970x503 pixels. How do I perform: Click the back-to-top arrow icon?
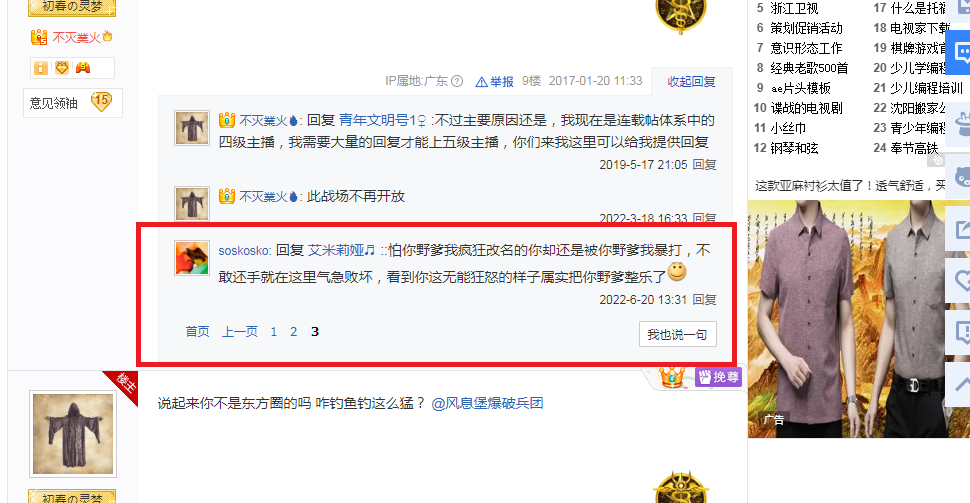tap(960, 384)
